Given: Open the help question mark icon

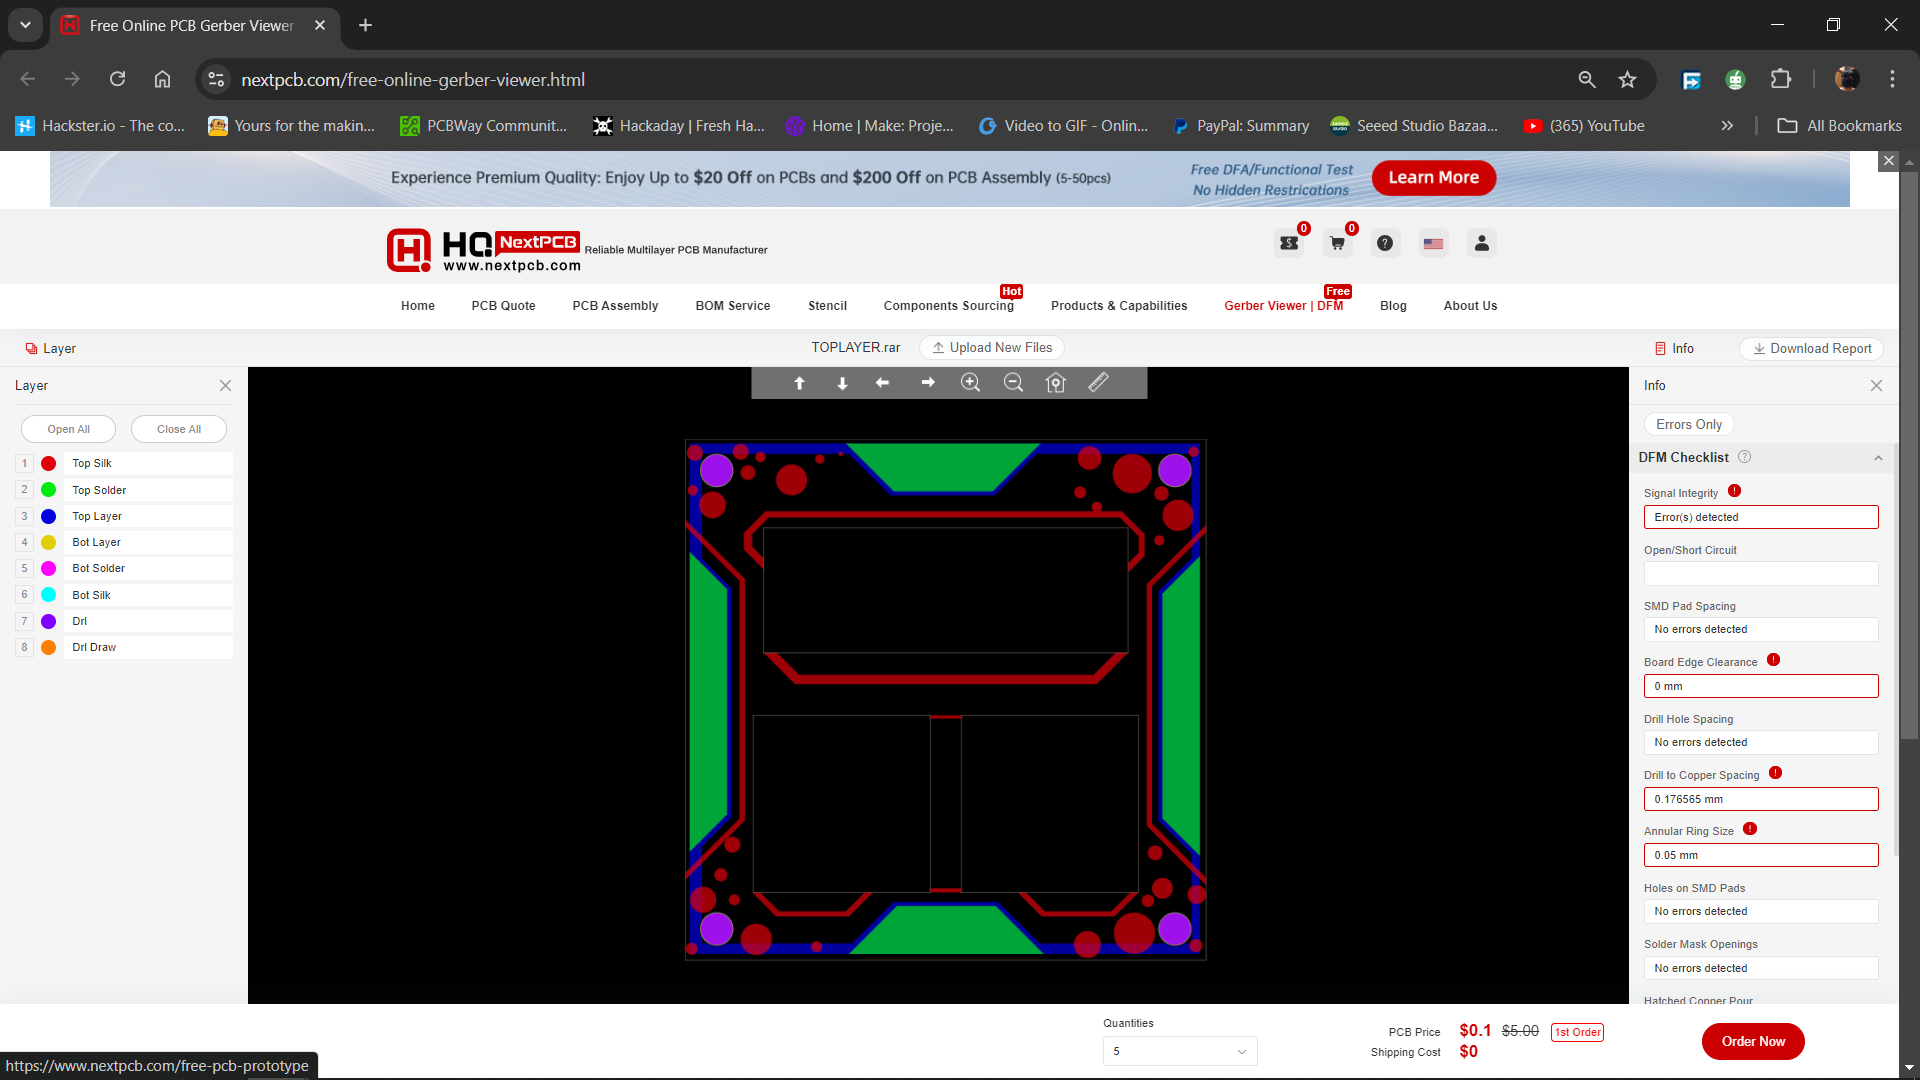Looking at the screenshot, I should (x=1385, y=243).
